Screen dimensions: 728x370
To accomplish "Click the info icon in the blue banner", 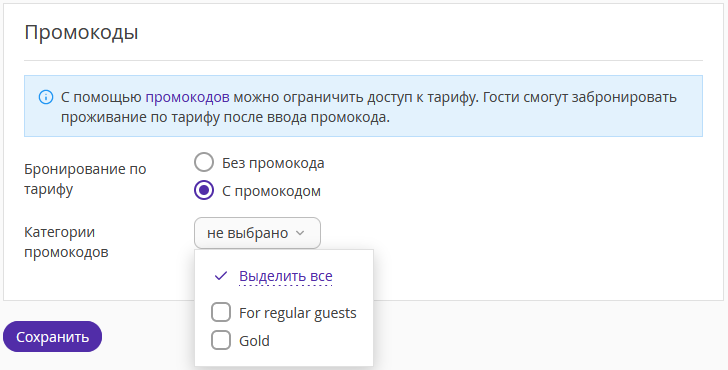I will [46, 97].
